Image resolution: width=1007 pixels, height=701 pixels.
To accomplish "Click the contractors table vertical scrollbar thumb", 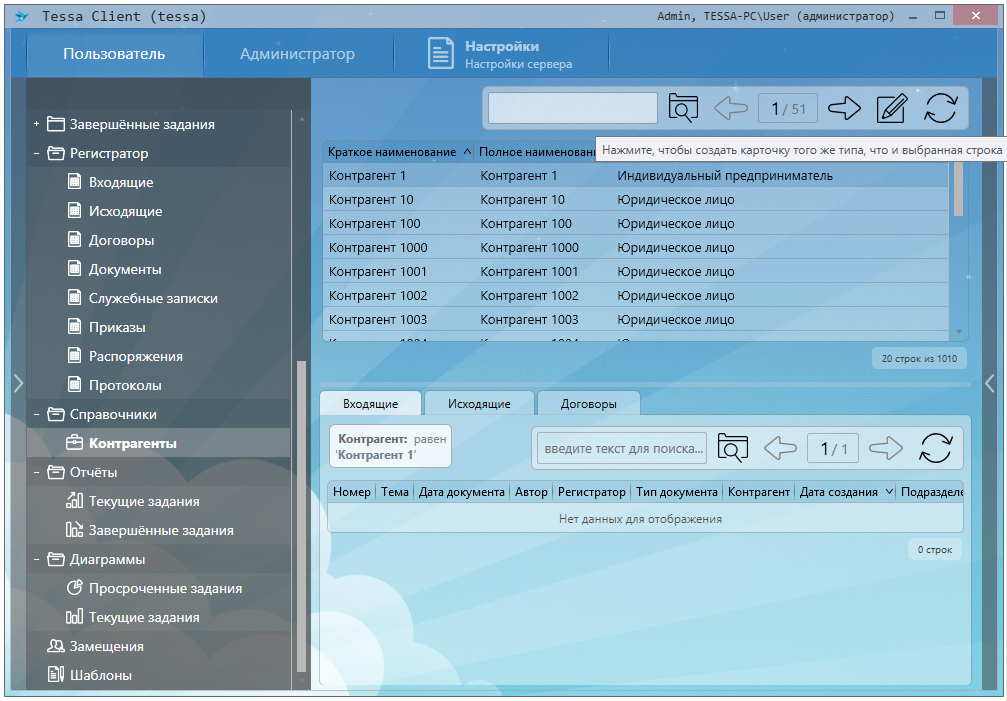I will point(958,189).
